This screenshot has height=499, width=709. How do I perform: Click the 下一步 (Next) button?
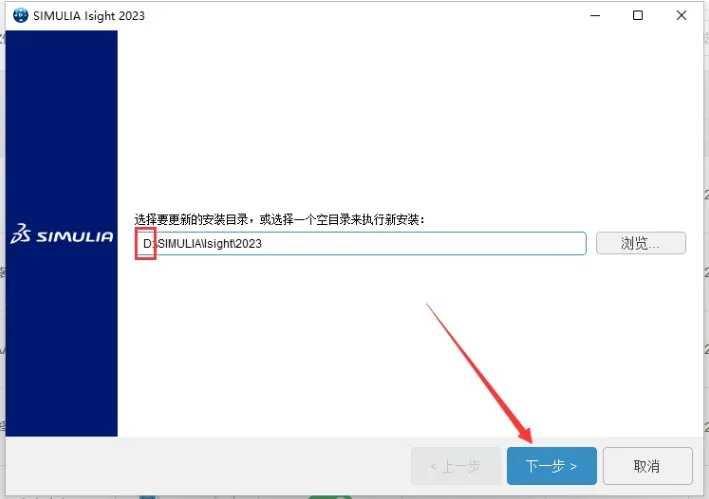552,466
